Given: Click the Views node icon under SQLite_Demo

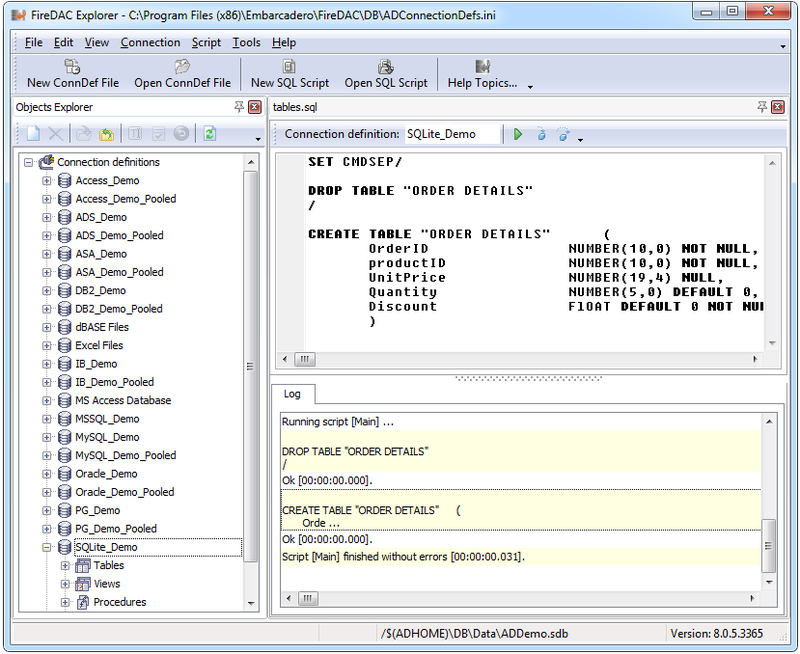Looking at the screenshot, I should coord(83,584).
